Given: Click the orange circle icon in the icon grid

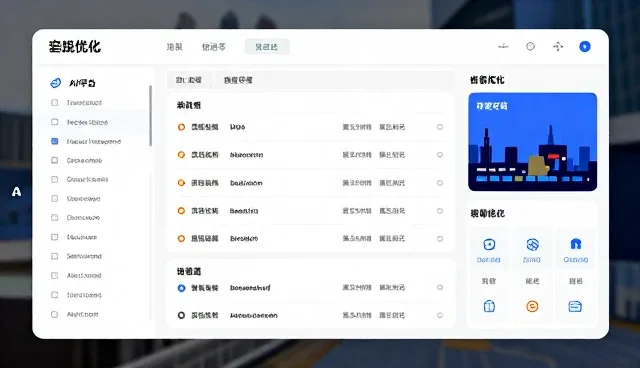Looking at the screenshot, I should (532, 306).
